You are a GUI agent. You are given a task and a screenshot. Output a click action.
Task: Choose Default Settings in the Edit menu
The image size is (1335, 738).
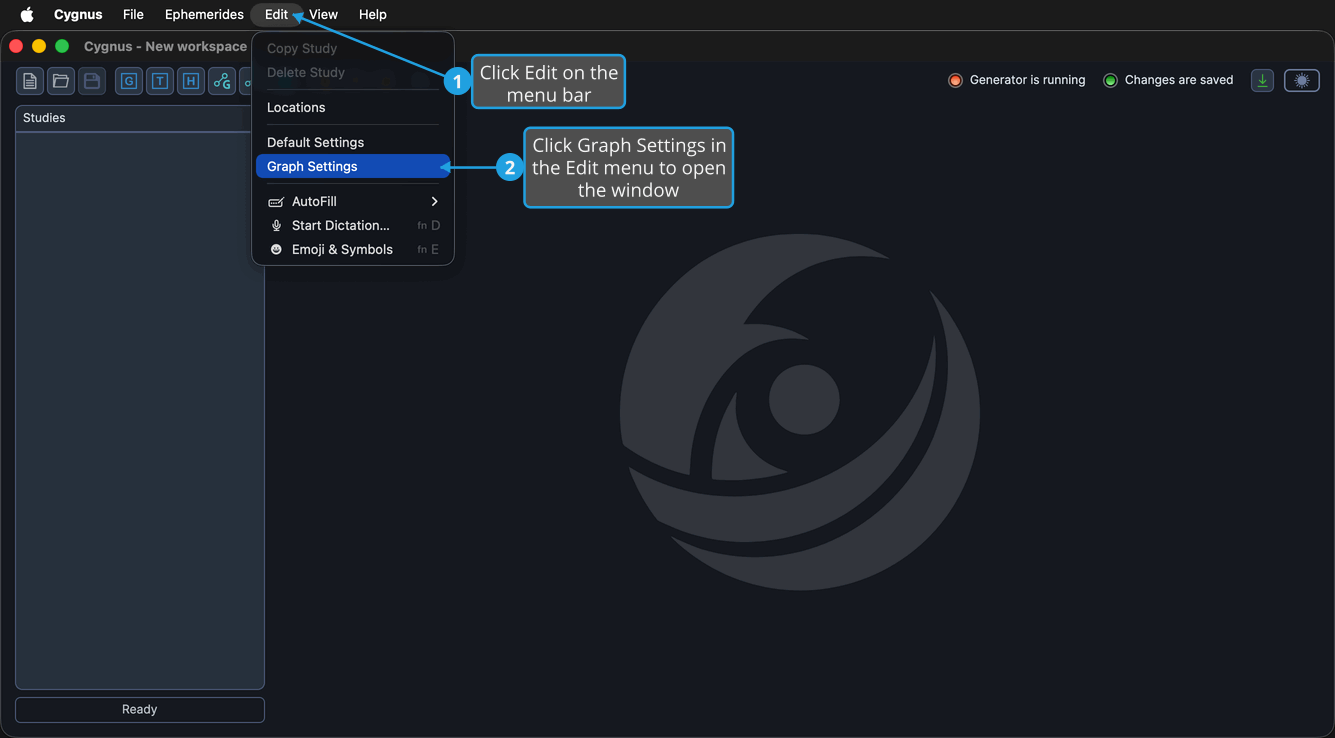click(353, 142)
